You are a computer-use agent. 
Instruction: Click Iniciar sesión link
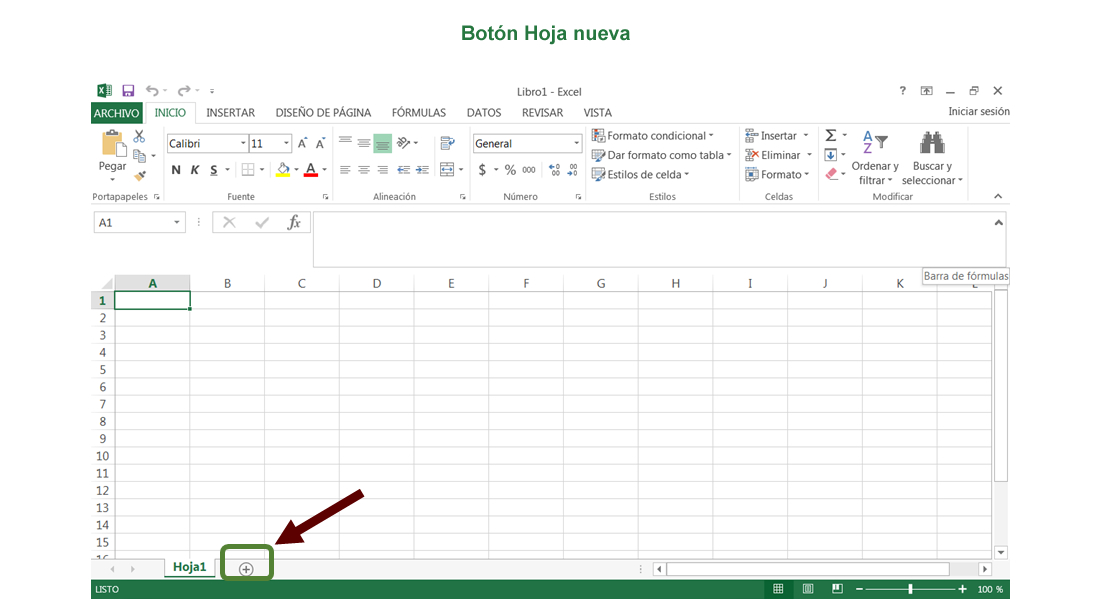(x=979, y=112)
